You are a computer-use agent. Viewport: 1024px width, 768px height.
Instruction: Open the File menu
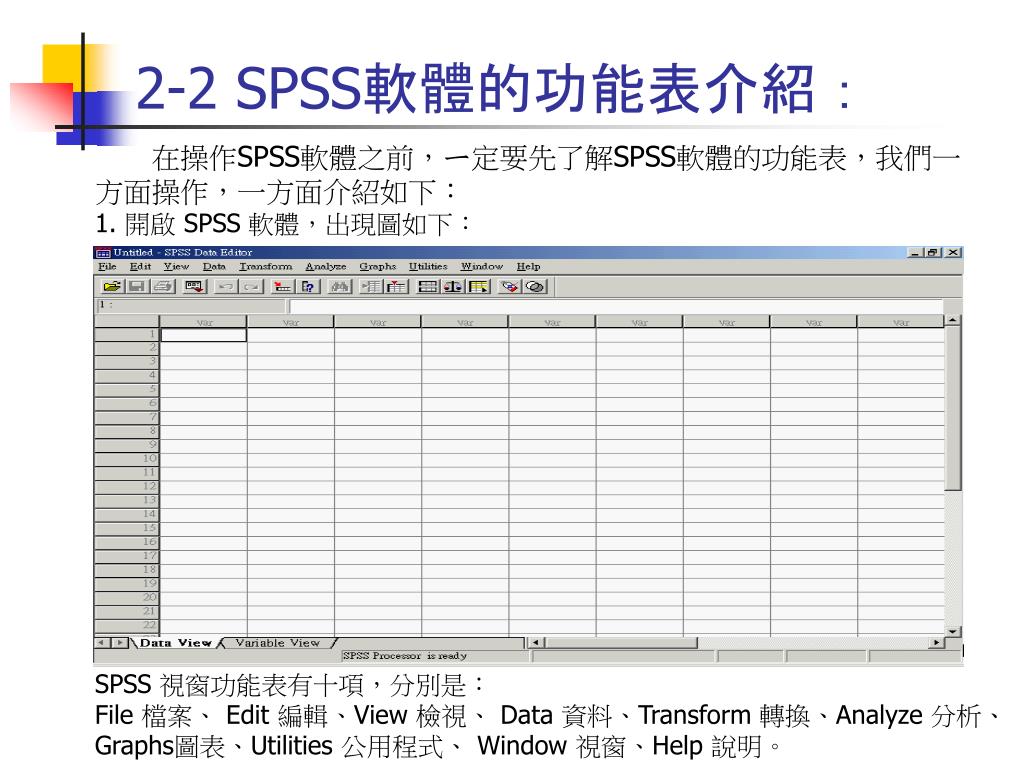[107, 266]
